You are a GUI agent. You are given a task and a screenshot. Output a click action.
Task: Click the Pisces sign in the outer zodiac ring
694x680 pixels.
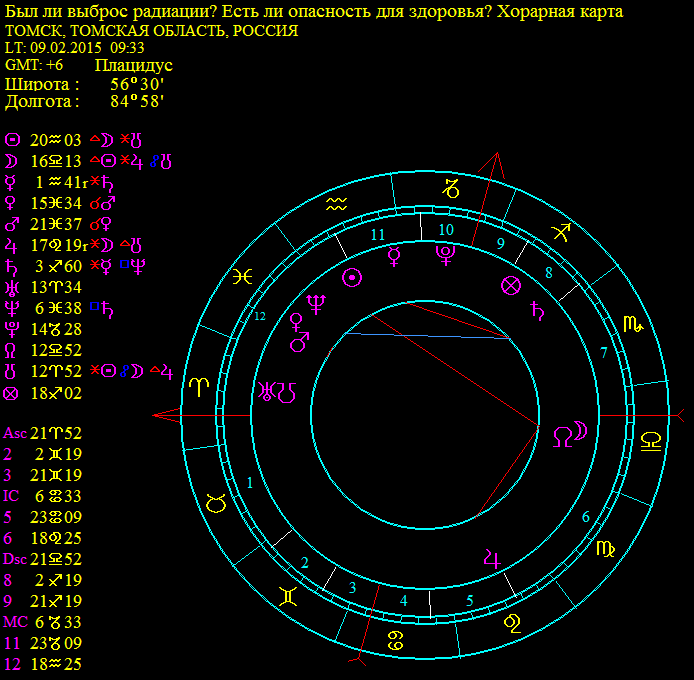(243, 277)
